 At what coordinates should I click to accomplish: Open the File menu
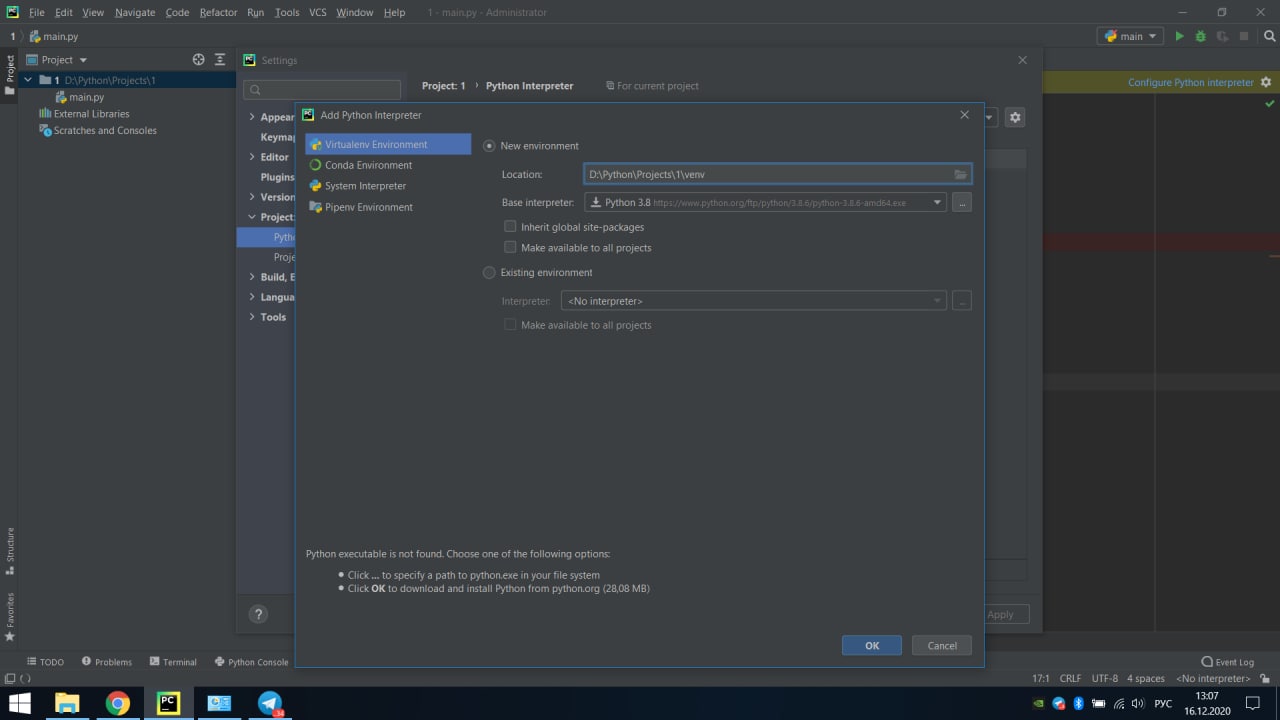pyautogui.click(x=37, y=12)
